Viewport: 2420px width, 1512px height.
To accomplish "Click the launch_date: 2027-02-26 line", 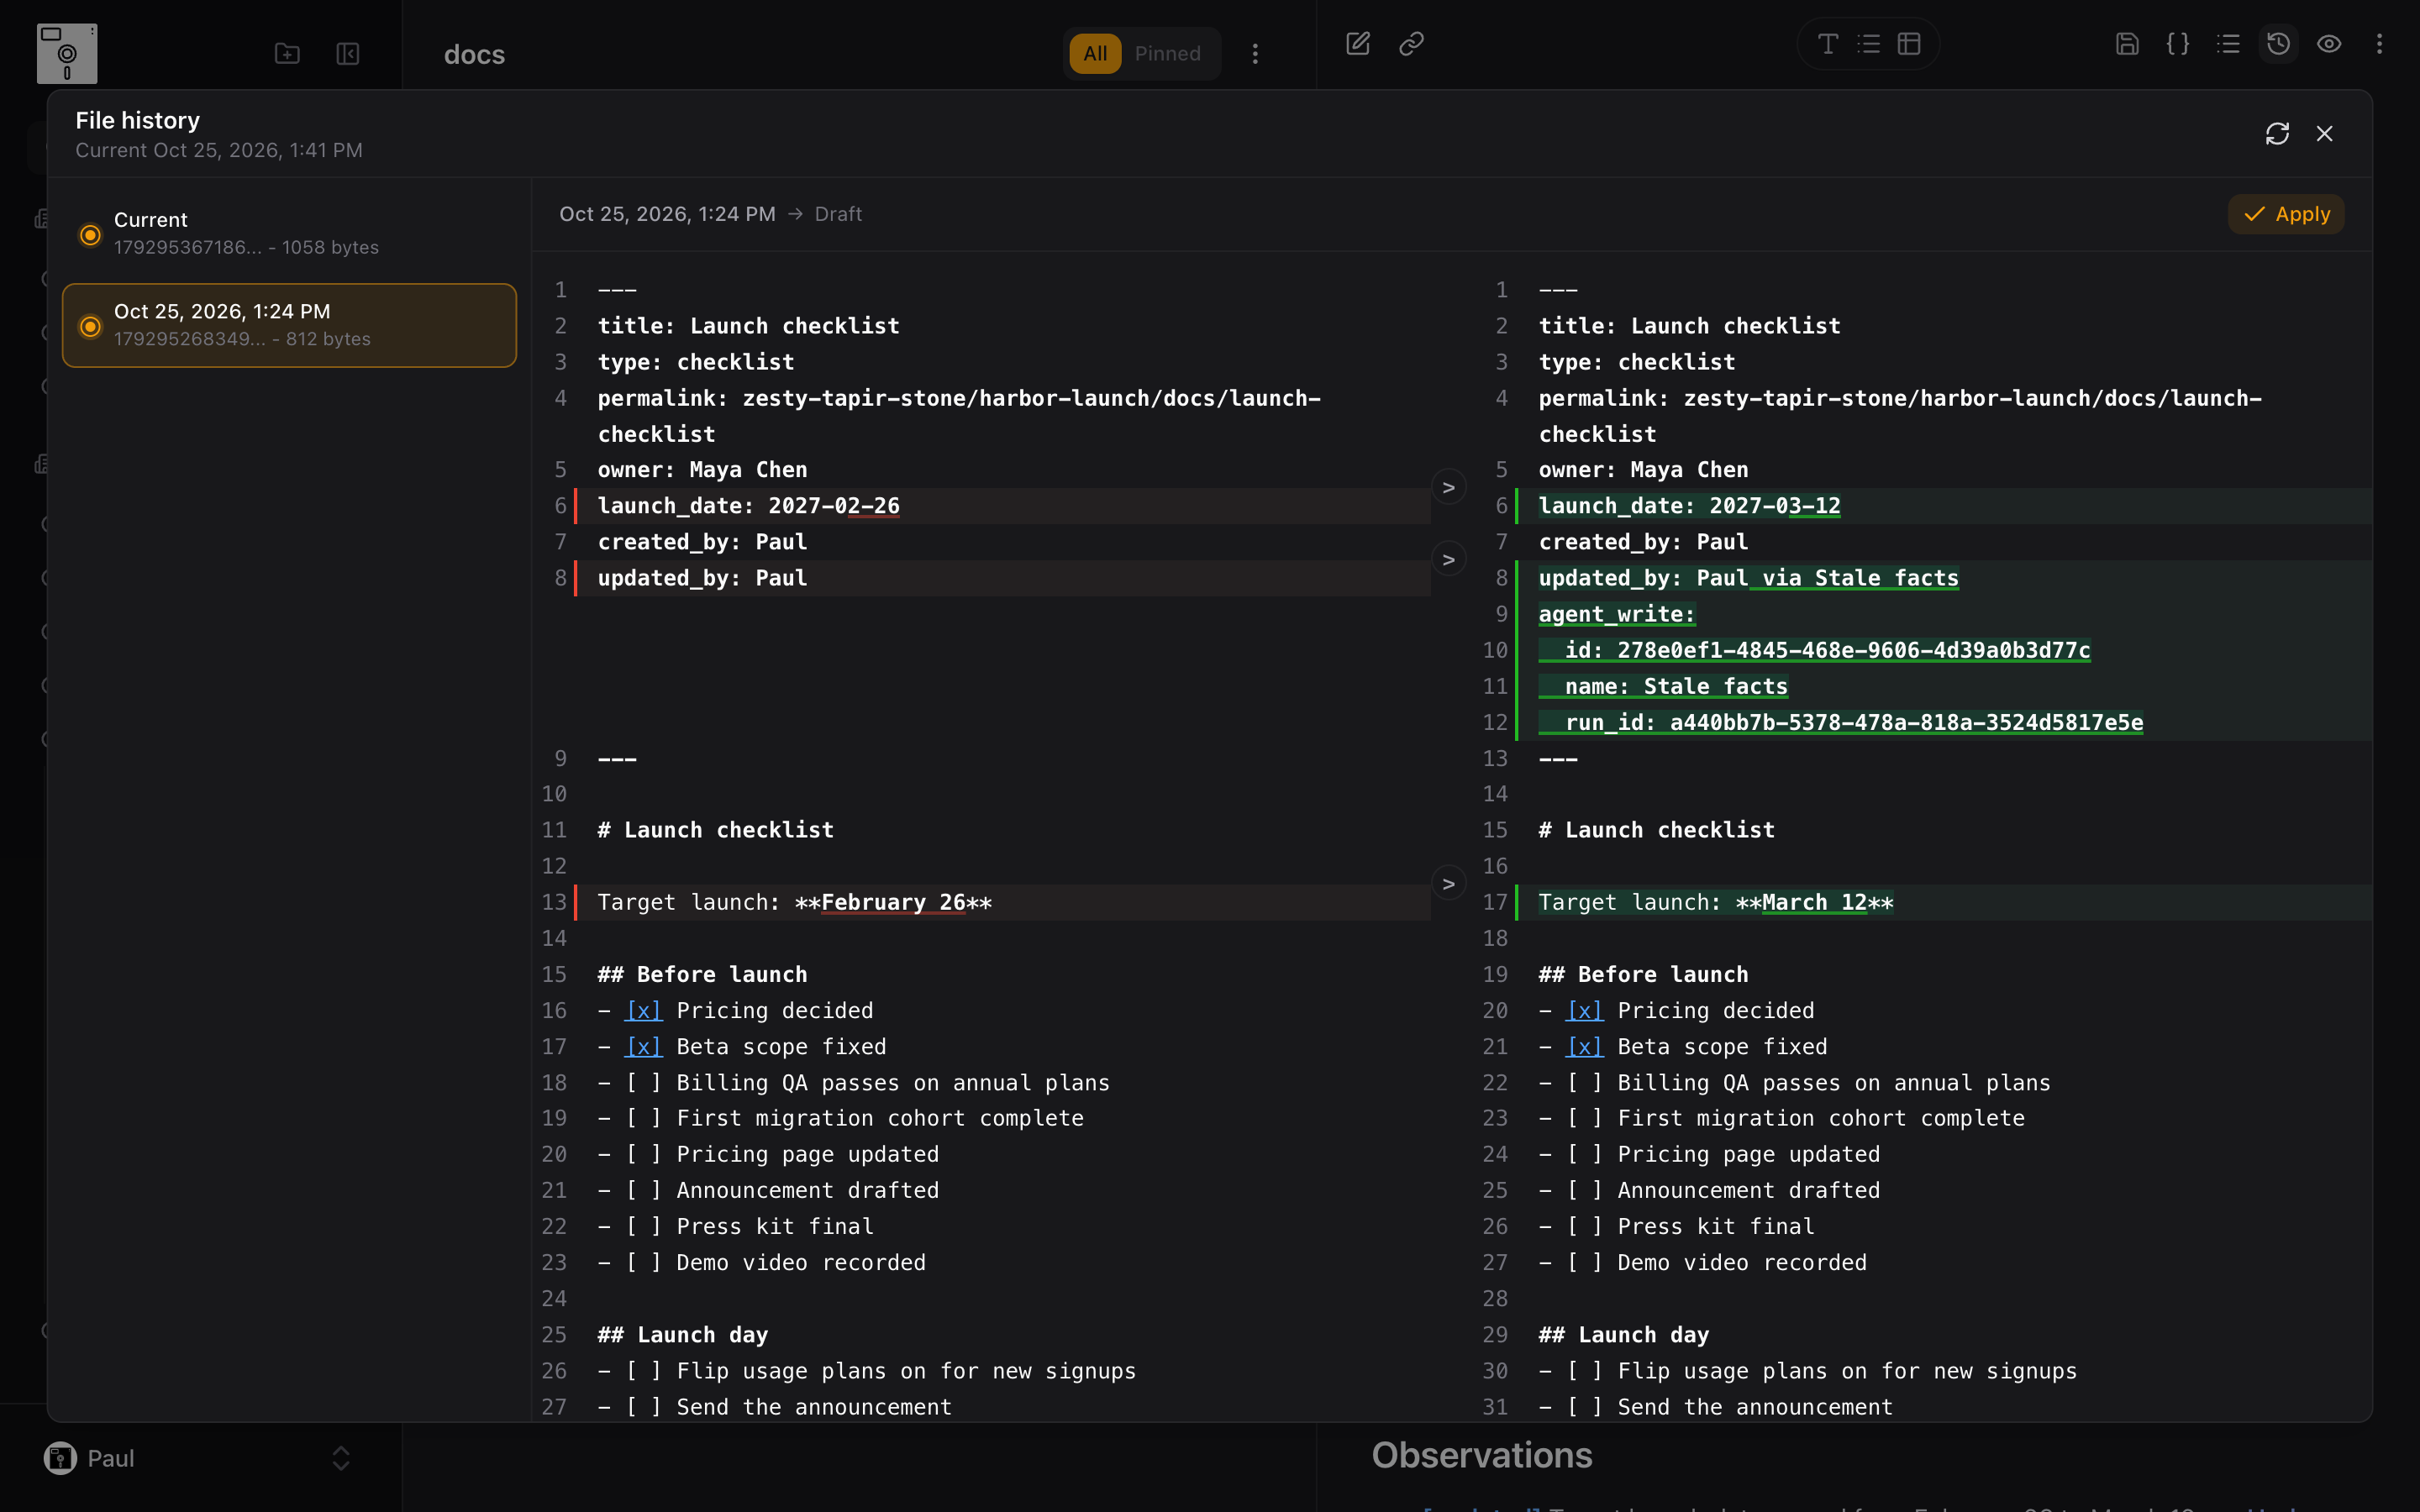I will click(1003, 506).
